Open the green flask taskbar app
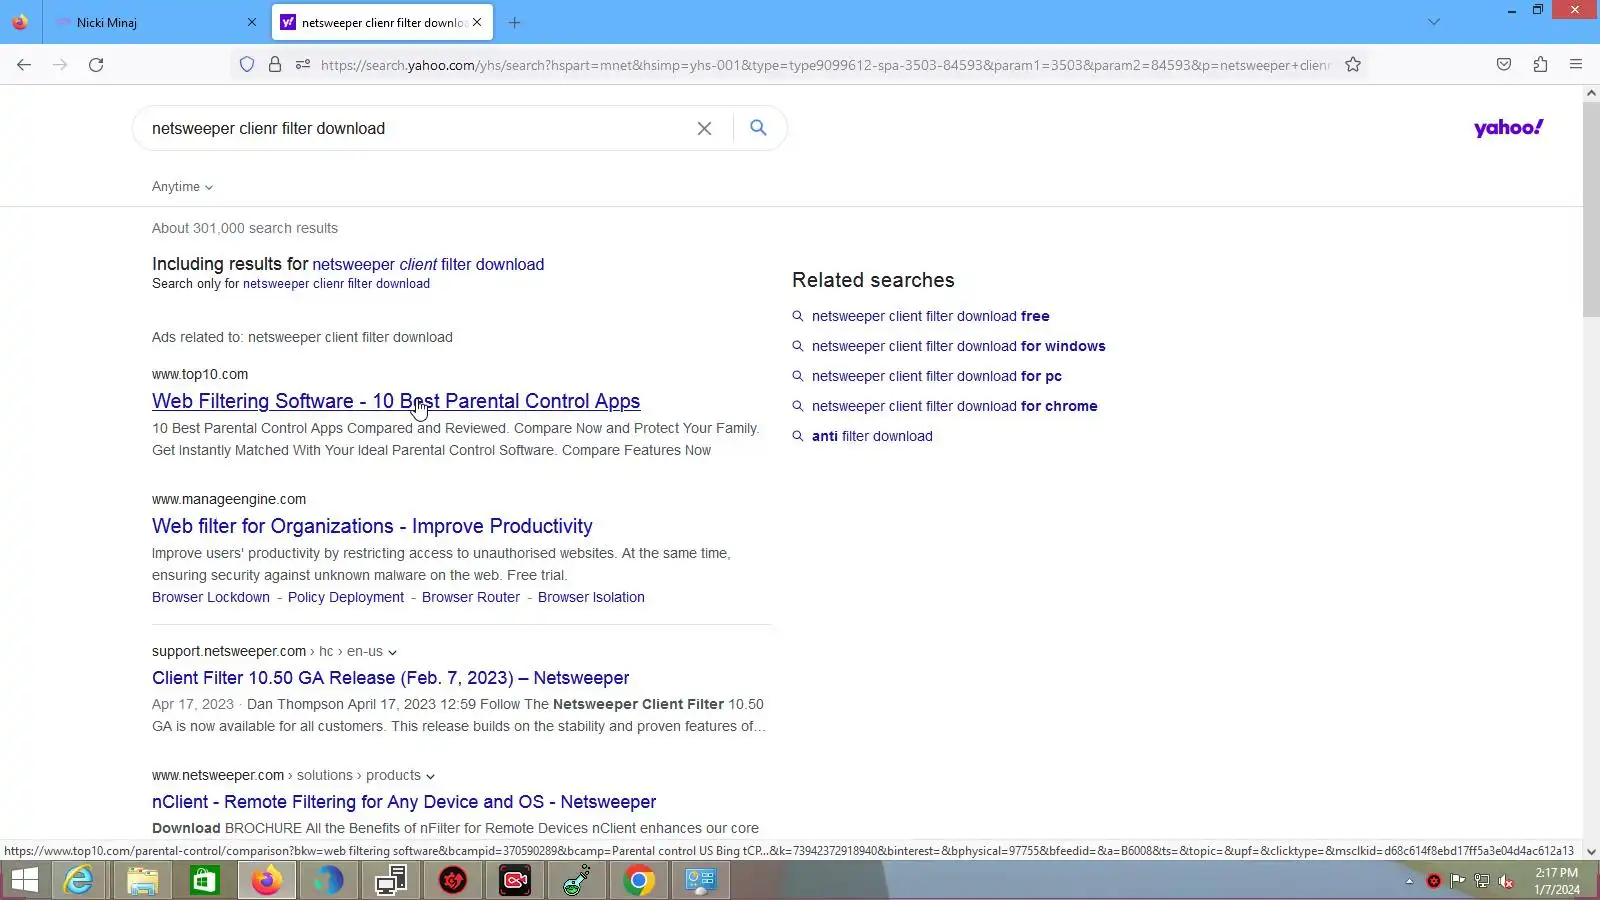The width and height of the screenshot is (1600, 900). tap(577, 881)
